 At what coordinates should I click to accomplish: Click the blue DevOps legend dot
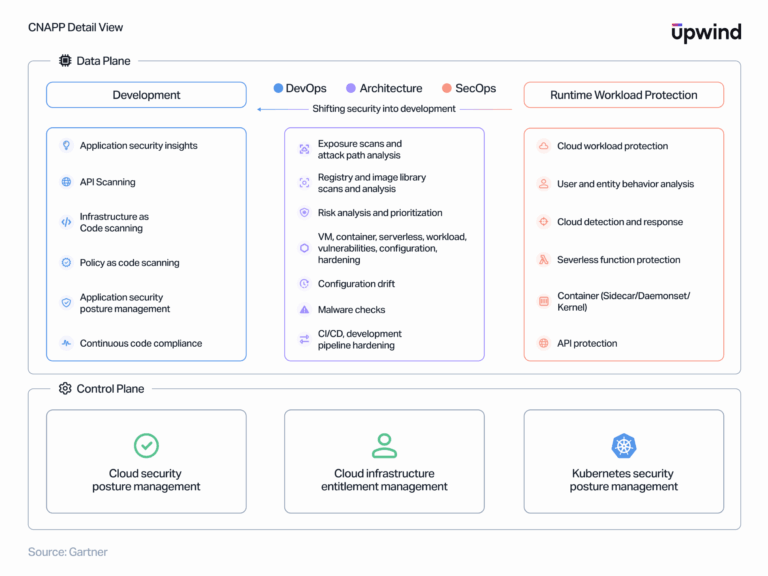coord(278,88)
